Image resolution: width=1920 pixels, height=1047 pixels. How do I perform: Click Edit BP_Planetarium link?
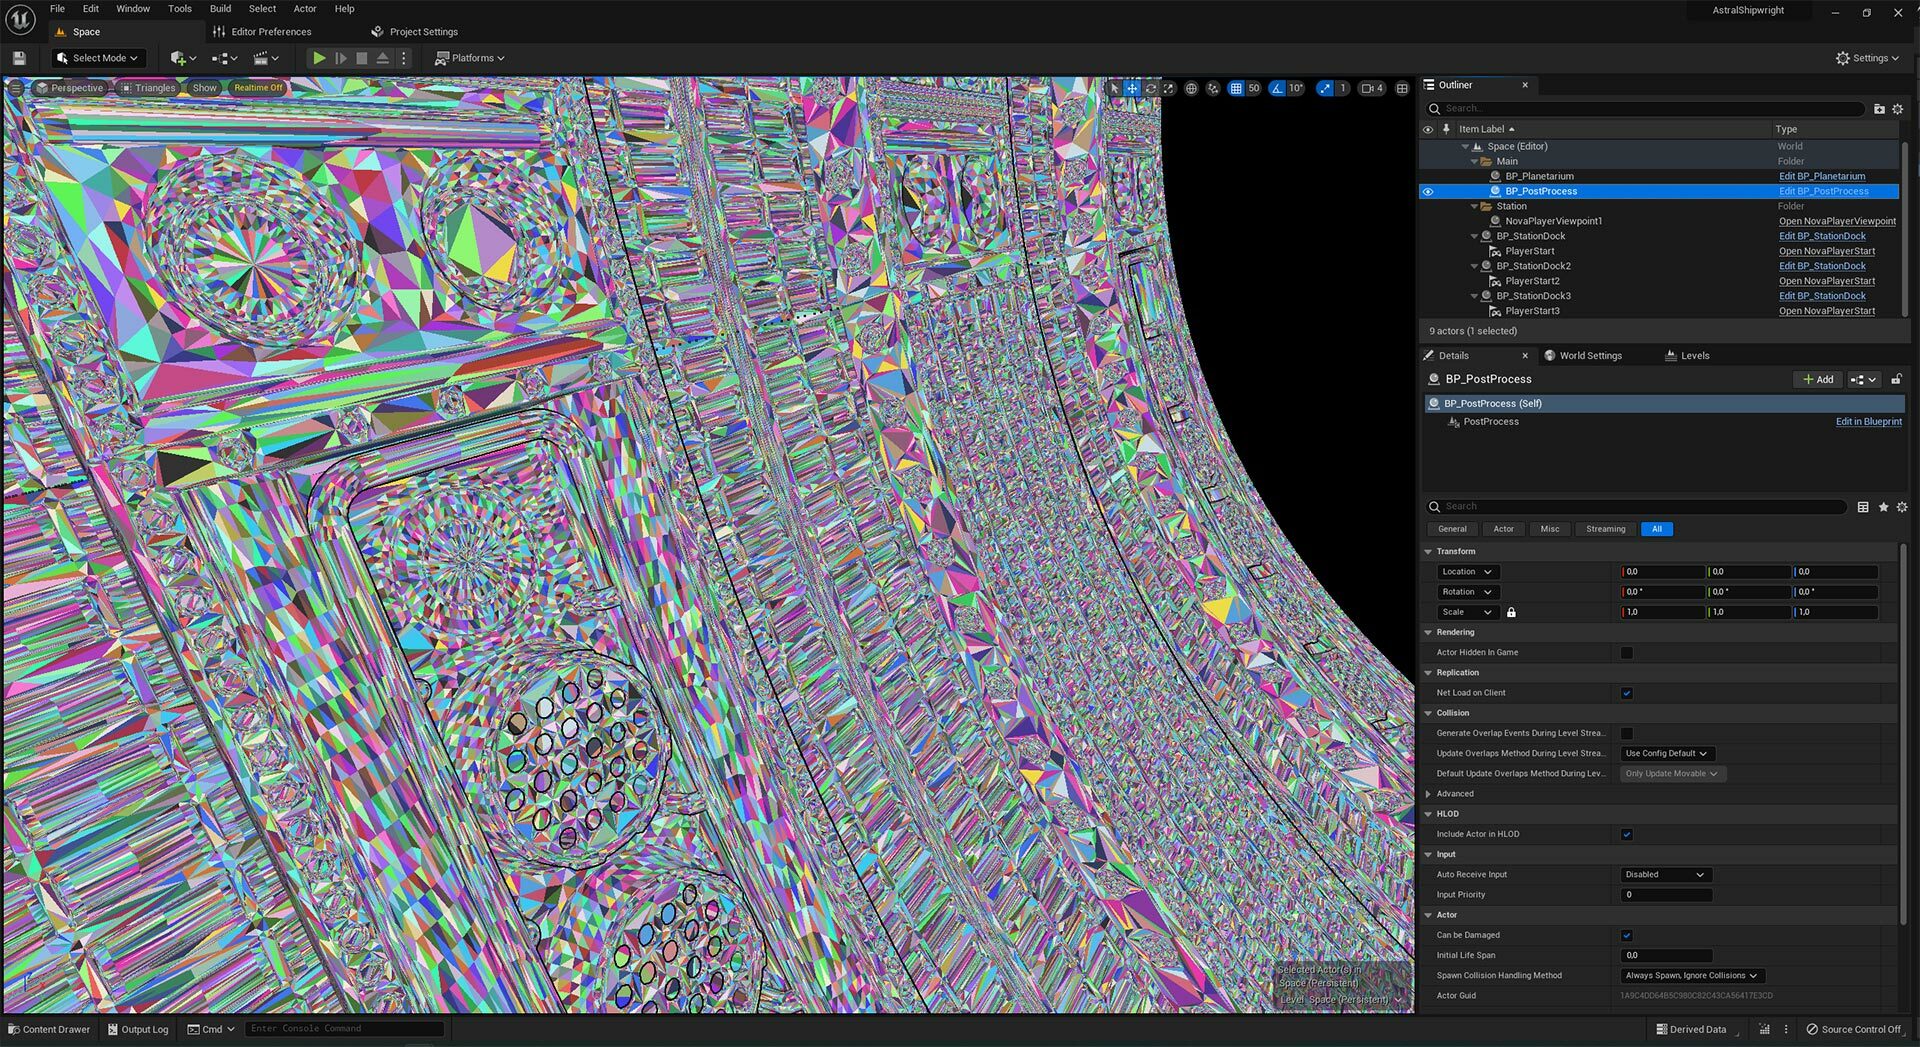[x=1822, y=177]
